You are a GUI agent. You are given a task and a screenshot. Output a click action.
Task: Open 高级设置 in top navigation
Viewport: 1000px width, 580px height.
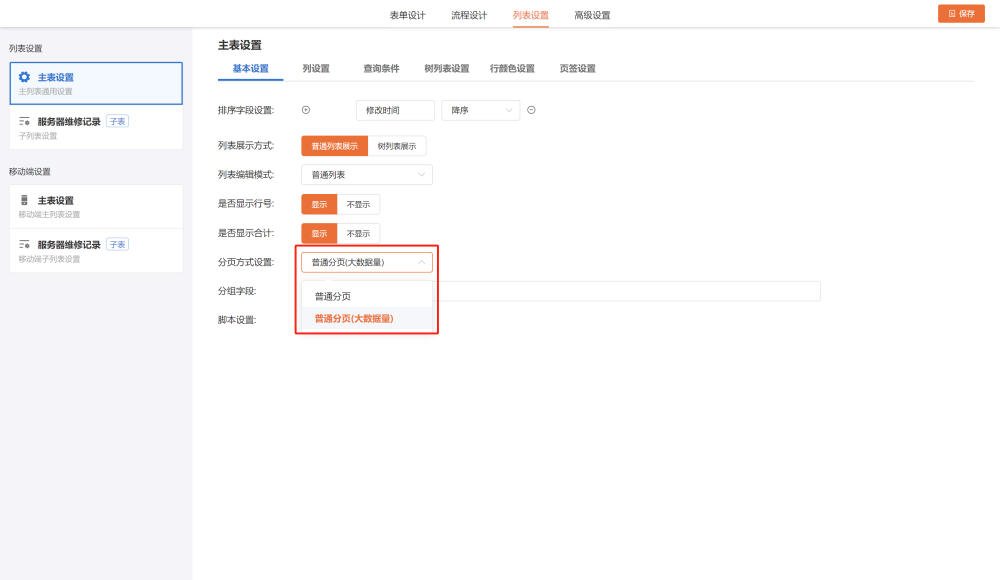592,15
